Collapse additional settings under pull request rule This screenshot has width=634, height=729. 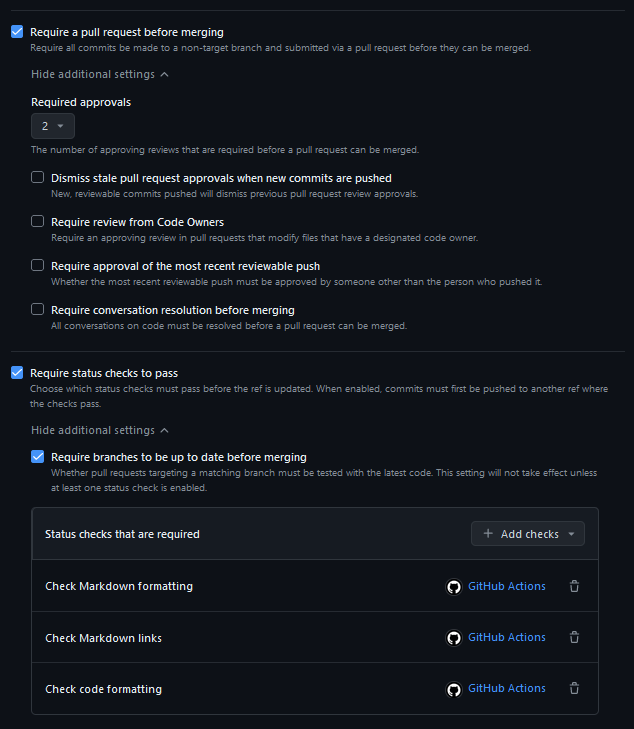click(99, 74)
